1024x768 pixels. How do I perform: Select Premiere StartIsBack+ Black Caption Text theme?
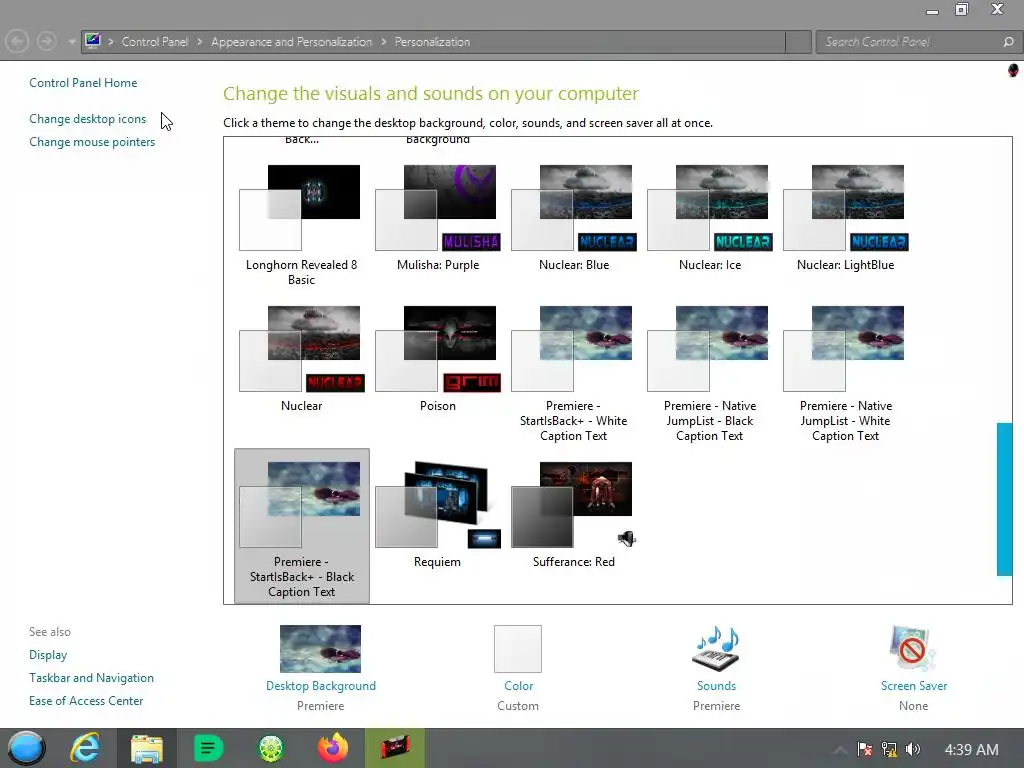coord(302,526)
